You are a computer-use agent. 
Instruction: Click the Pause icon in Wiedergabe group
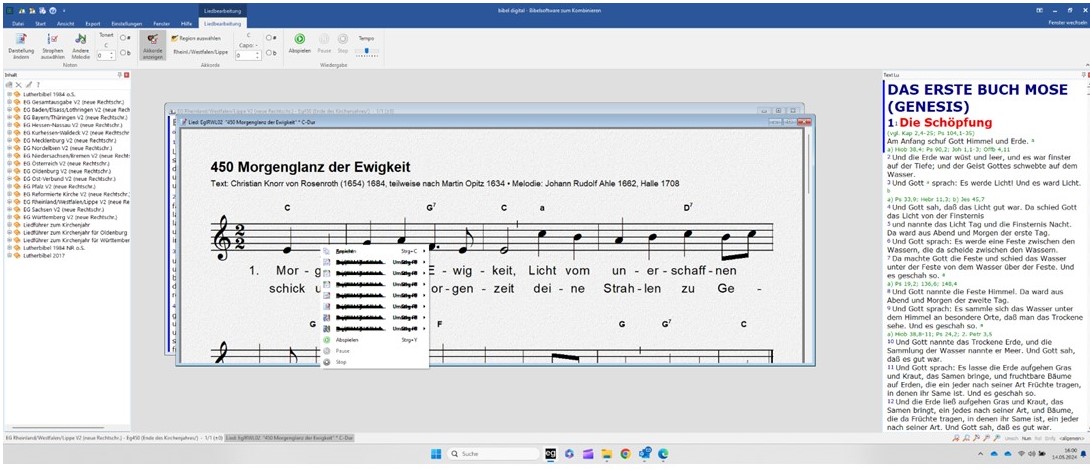click(x=322, y=39)
